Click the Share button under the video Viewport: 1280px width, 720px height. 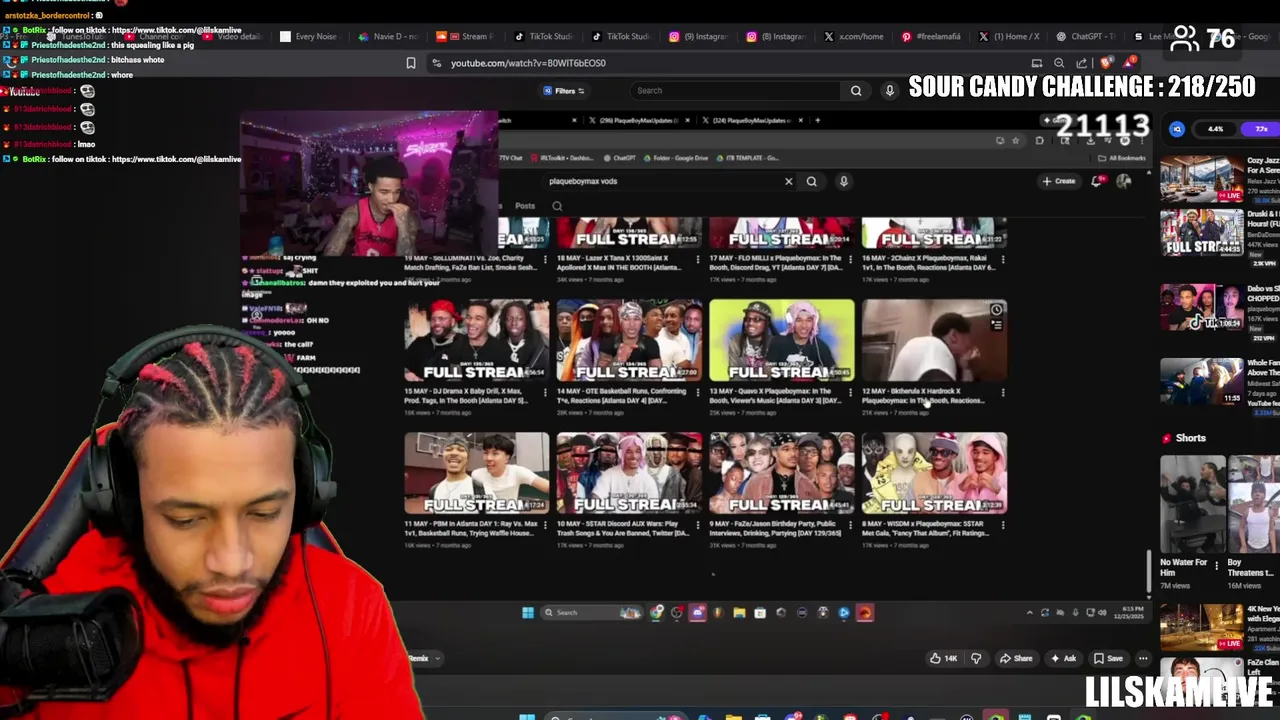(1016, 658)
